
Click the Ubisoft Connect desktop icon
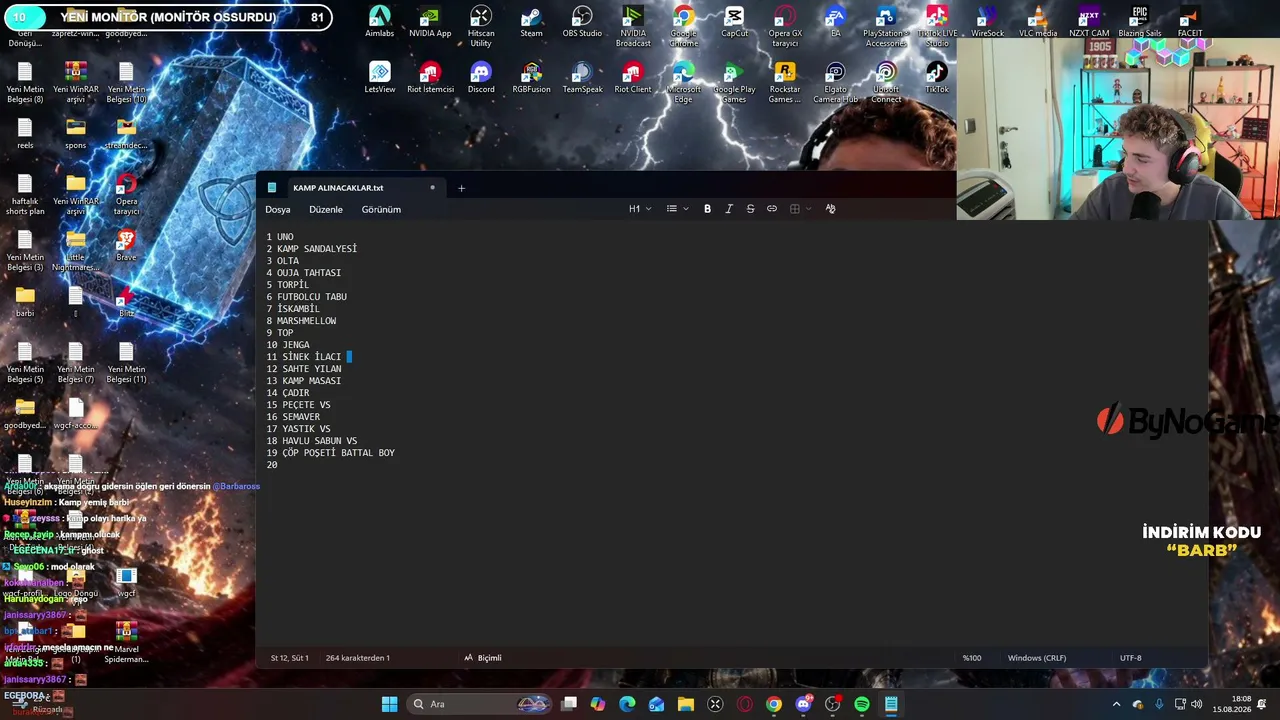click(886, 82)
